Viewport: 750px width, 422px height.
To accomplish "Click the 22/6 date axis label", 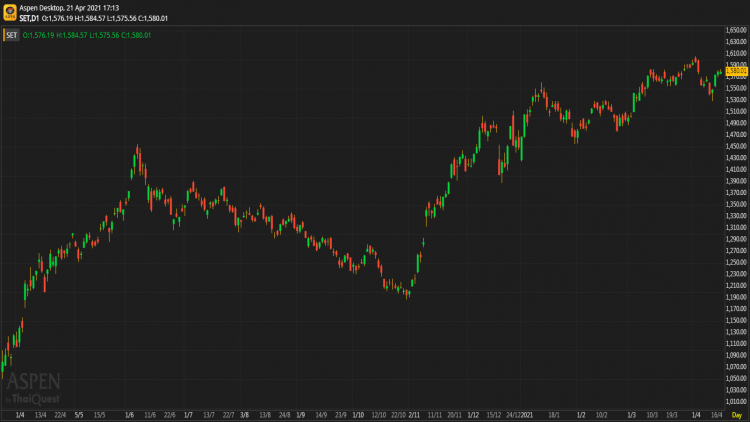I will click(x=169, y=415).
